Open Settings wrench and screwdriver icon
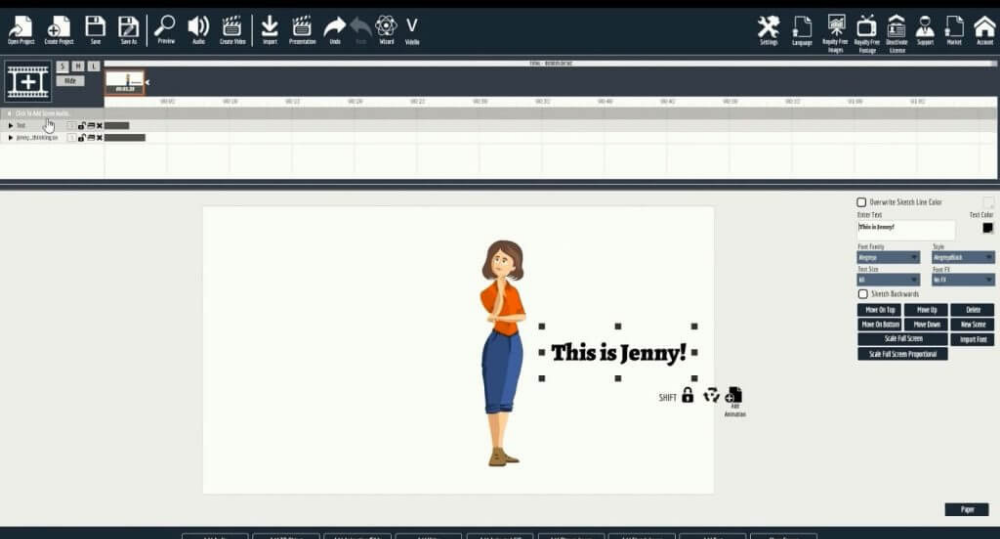Image resolution: width=1000 pixels, height=539 pixels. (x=768, y=31)
